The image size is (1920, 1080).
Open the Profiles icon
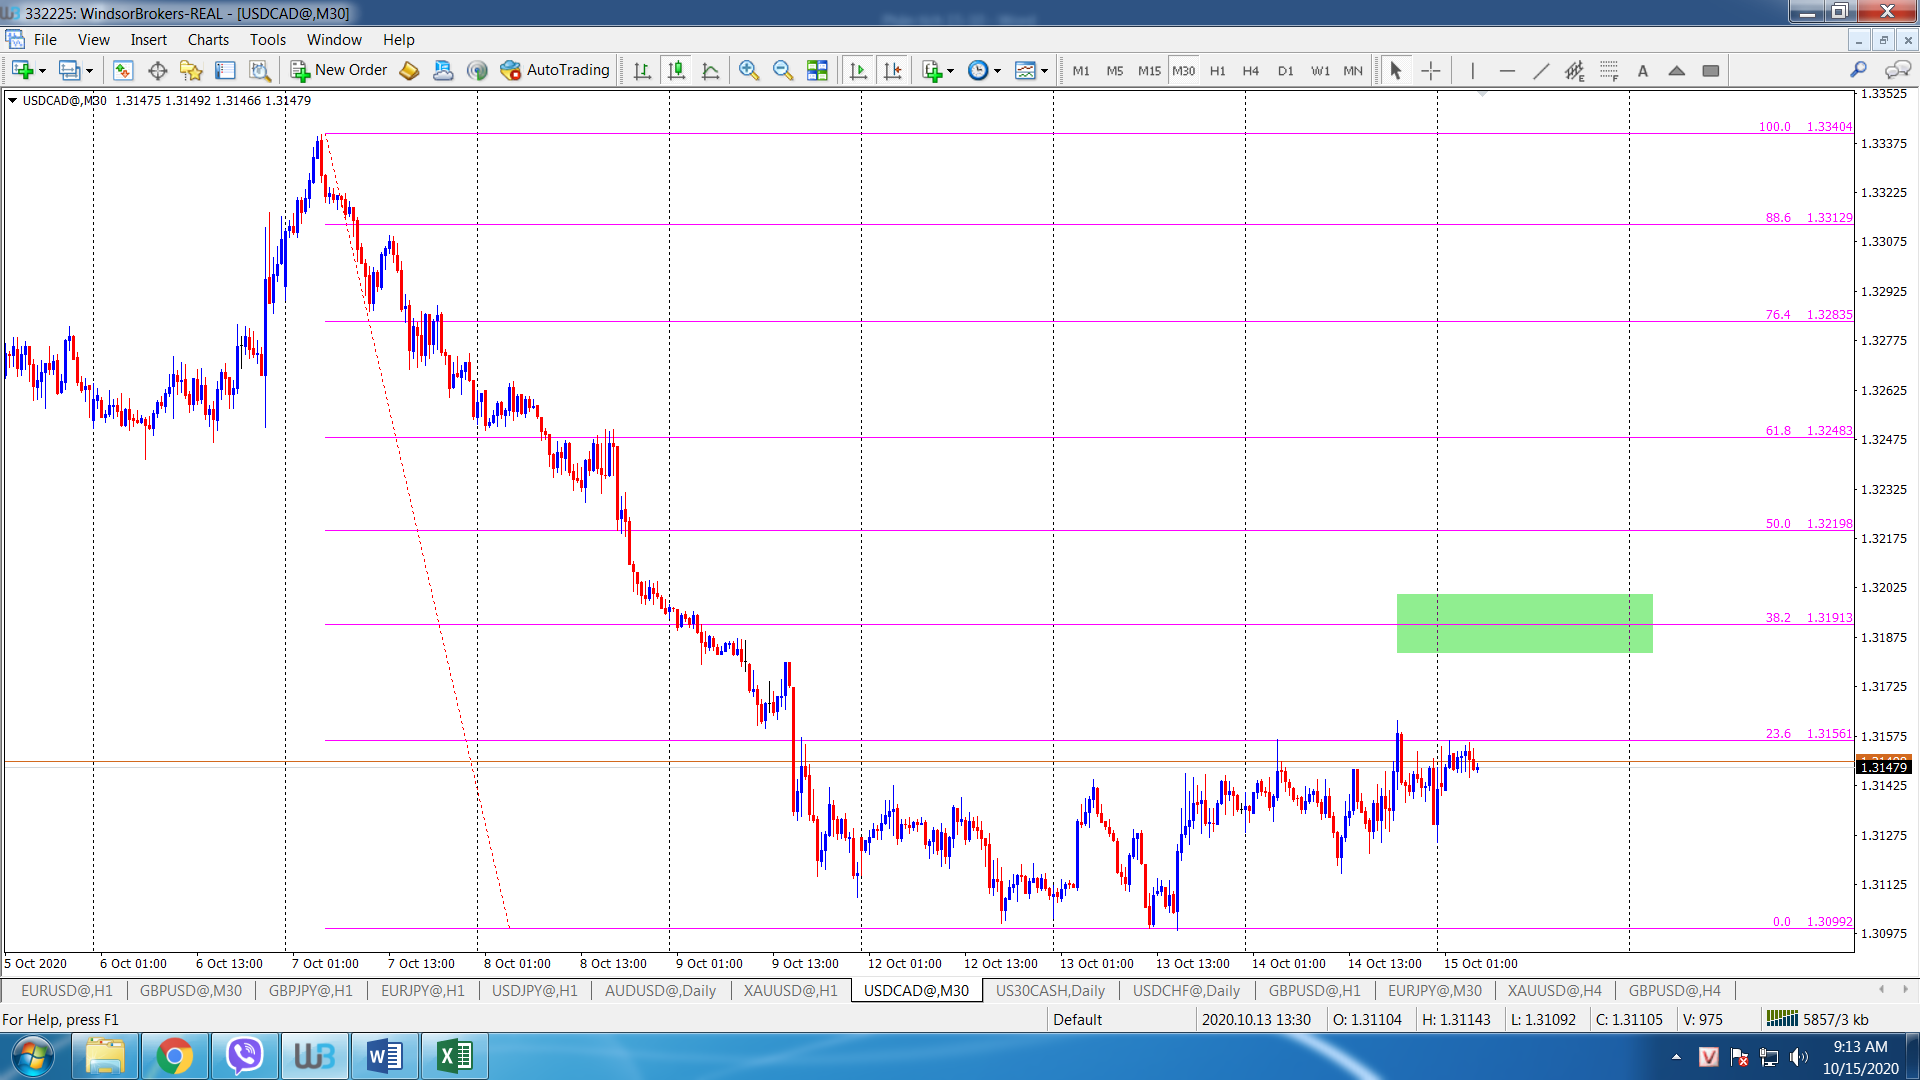[69, 70]
